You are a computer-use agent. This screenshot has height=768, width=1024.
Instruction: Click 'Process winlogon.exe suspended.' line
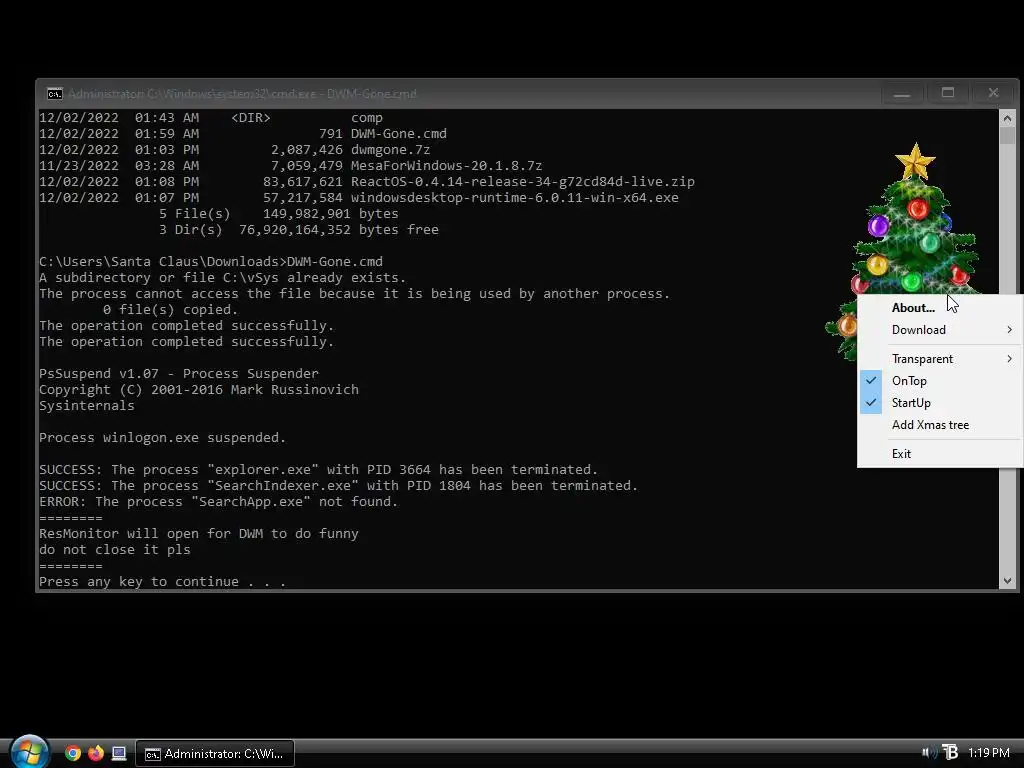pyautogui.click(x=162, y=438)
